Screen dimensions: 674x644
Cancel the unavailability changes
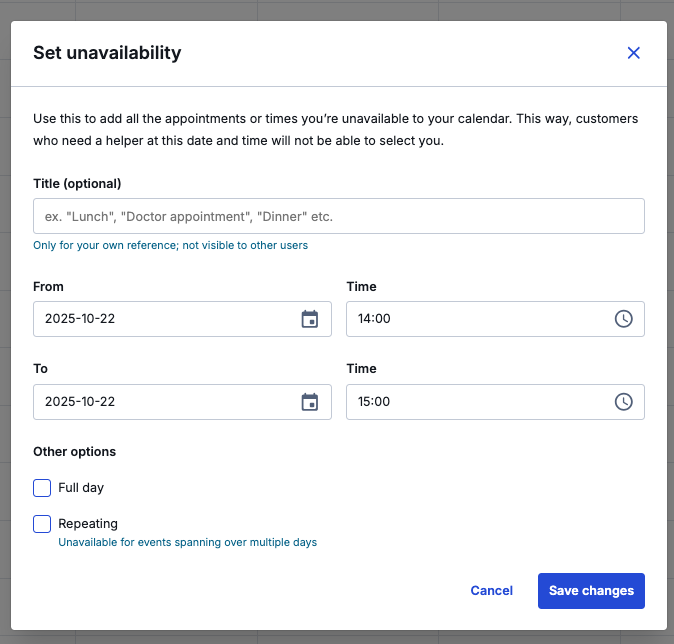(x=491, y=591)
